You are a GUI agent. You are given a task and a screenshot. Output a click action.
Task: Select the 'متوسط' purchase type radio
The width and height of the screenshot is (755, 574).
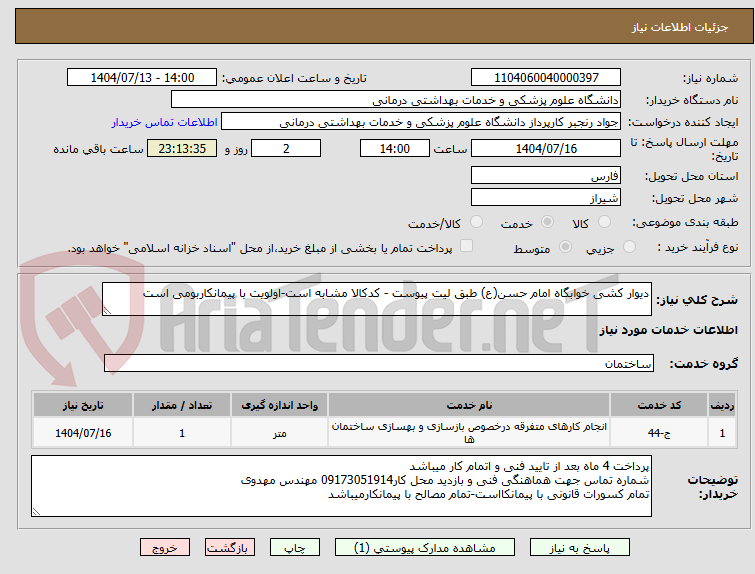click(x=565, y=247)
